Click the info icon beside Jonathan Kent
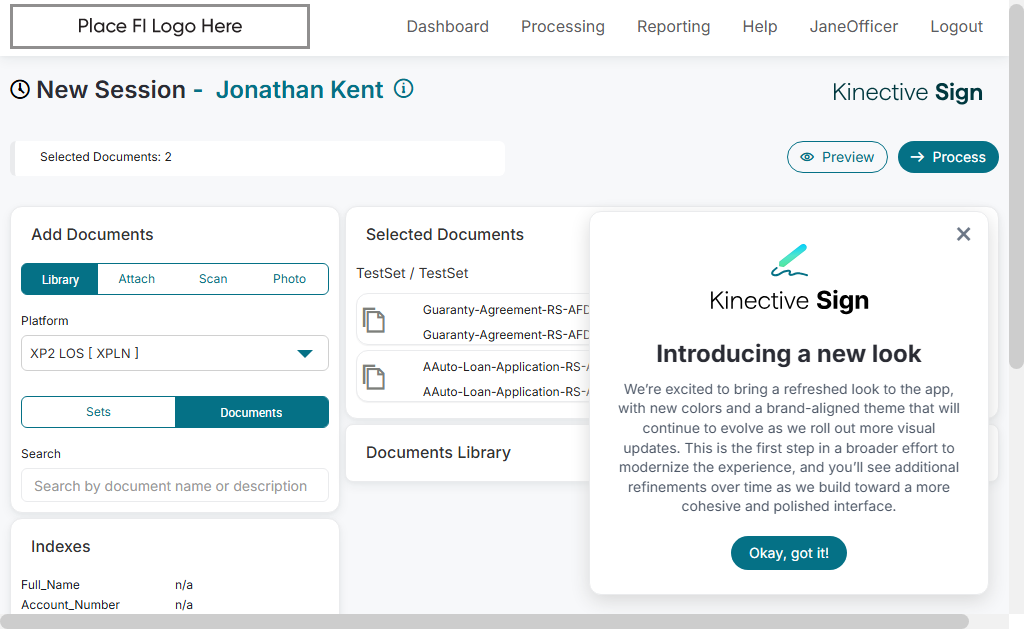 [404, 89]
